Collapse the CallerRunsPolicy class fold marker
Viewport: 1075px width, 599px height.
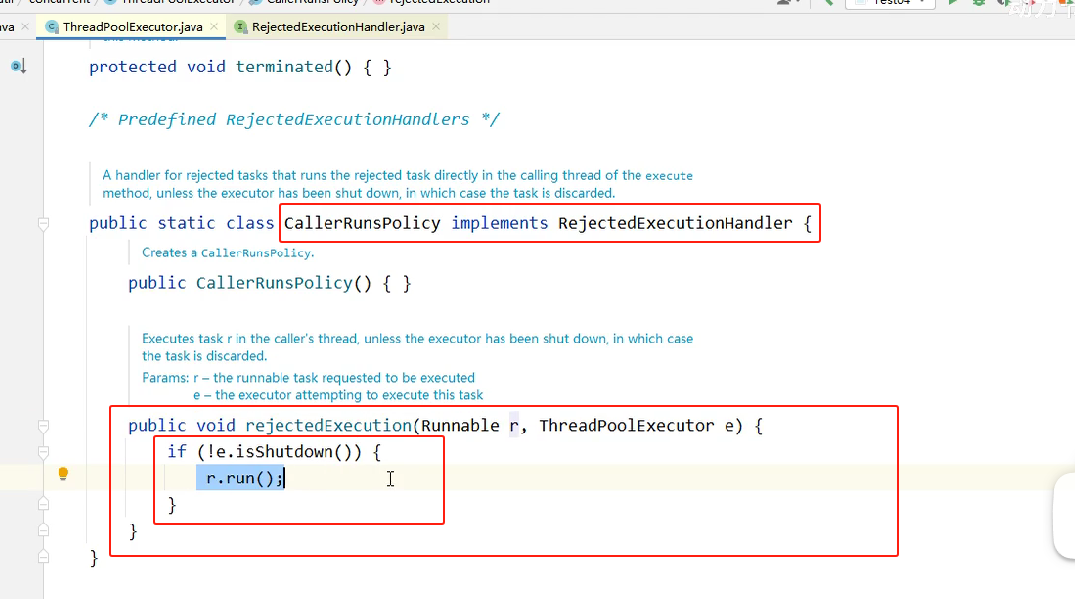click(43, 223)
